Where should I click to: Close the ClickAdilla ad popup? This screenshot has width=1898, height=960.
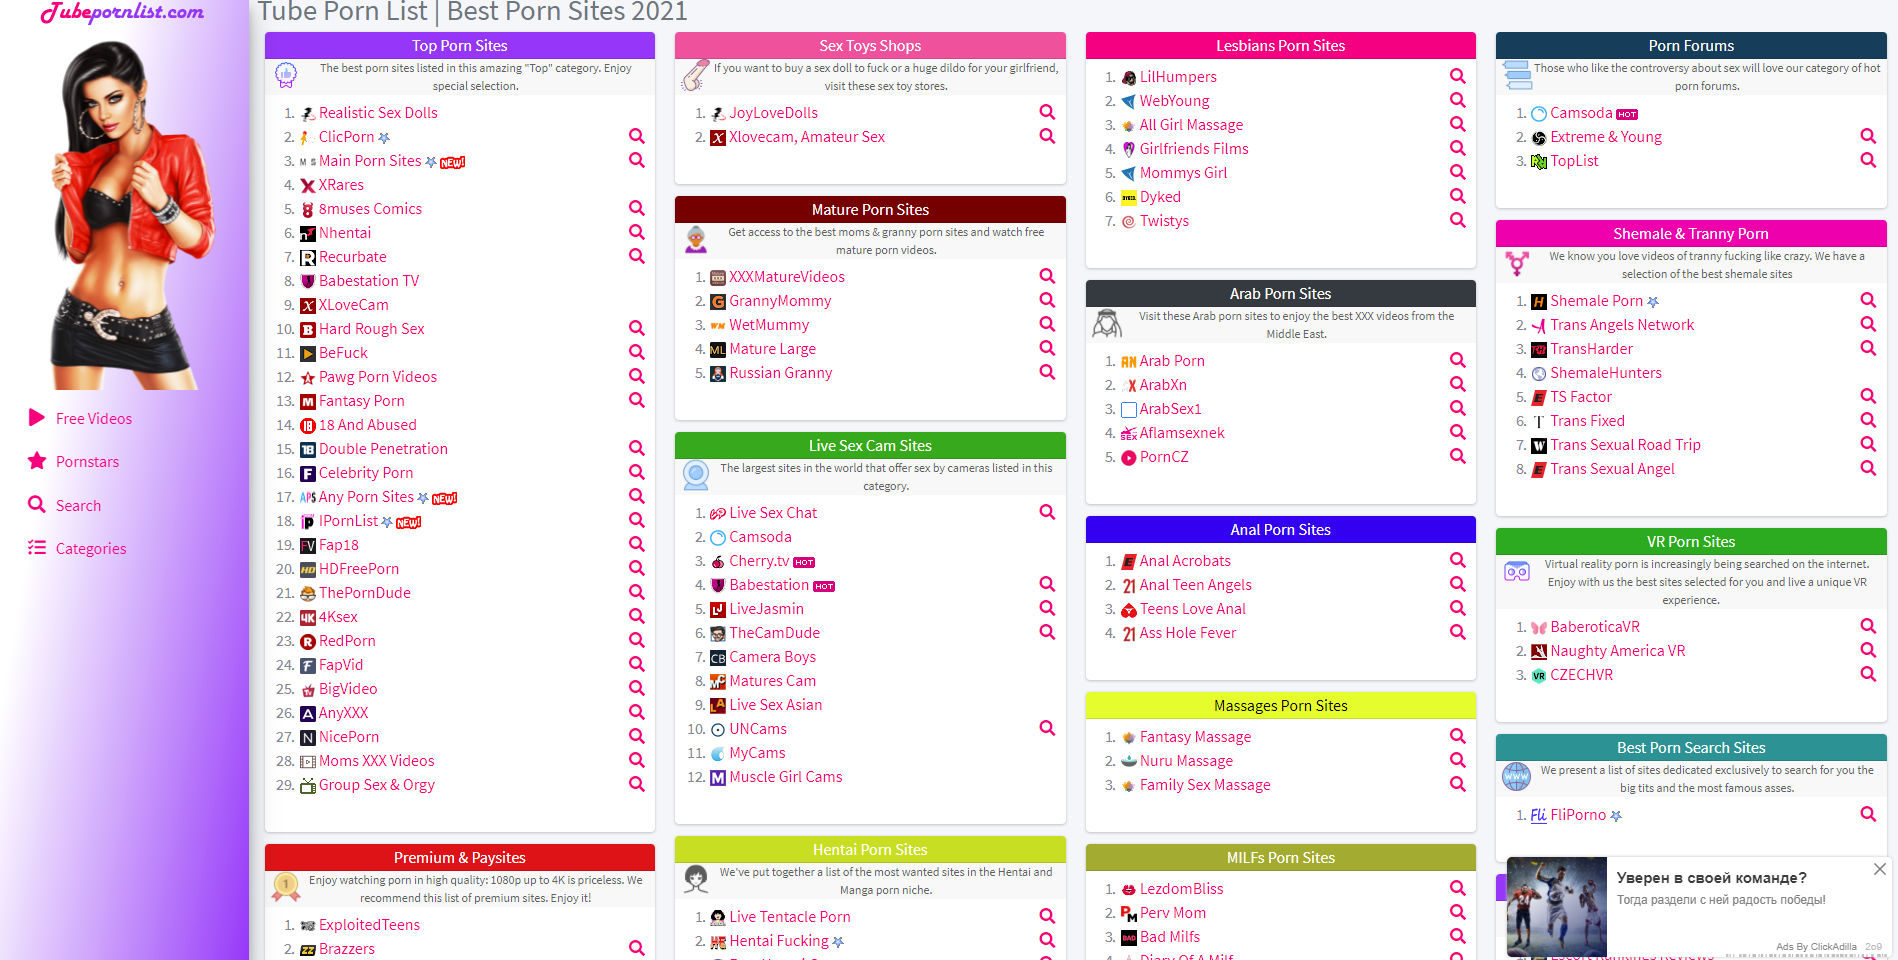coord(1879,869)
